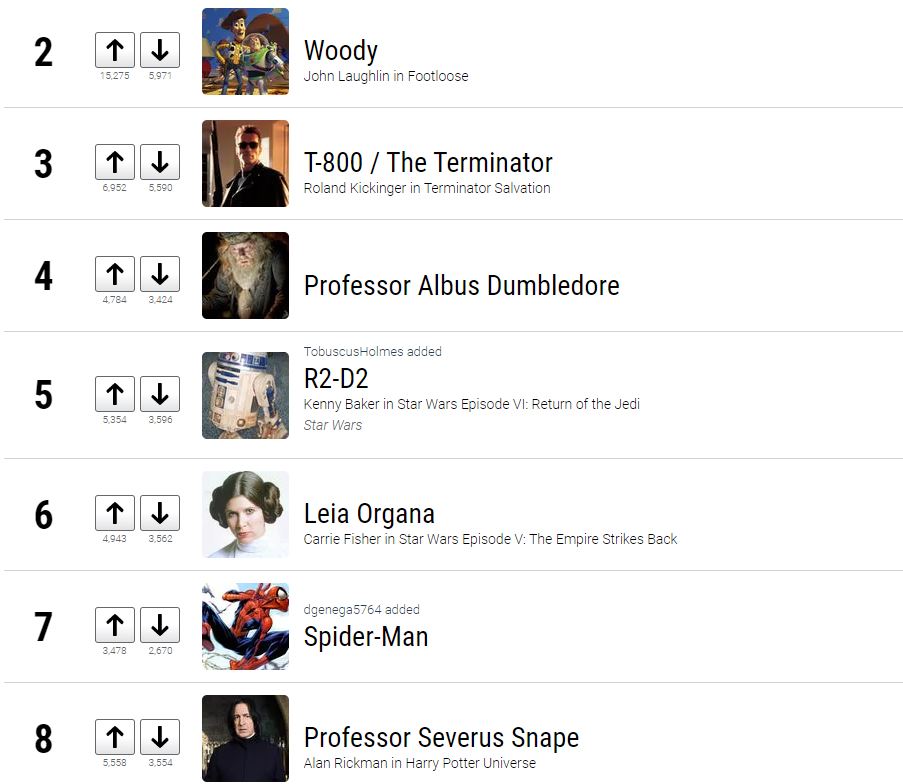Downvote T-800 / The Terminator

pyautogui.click(x=160, y=162)
